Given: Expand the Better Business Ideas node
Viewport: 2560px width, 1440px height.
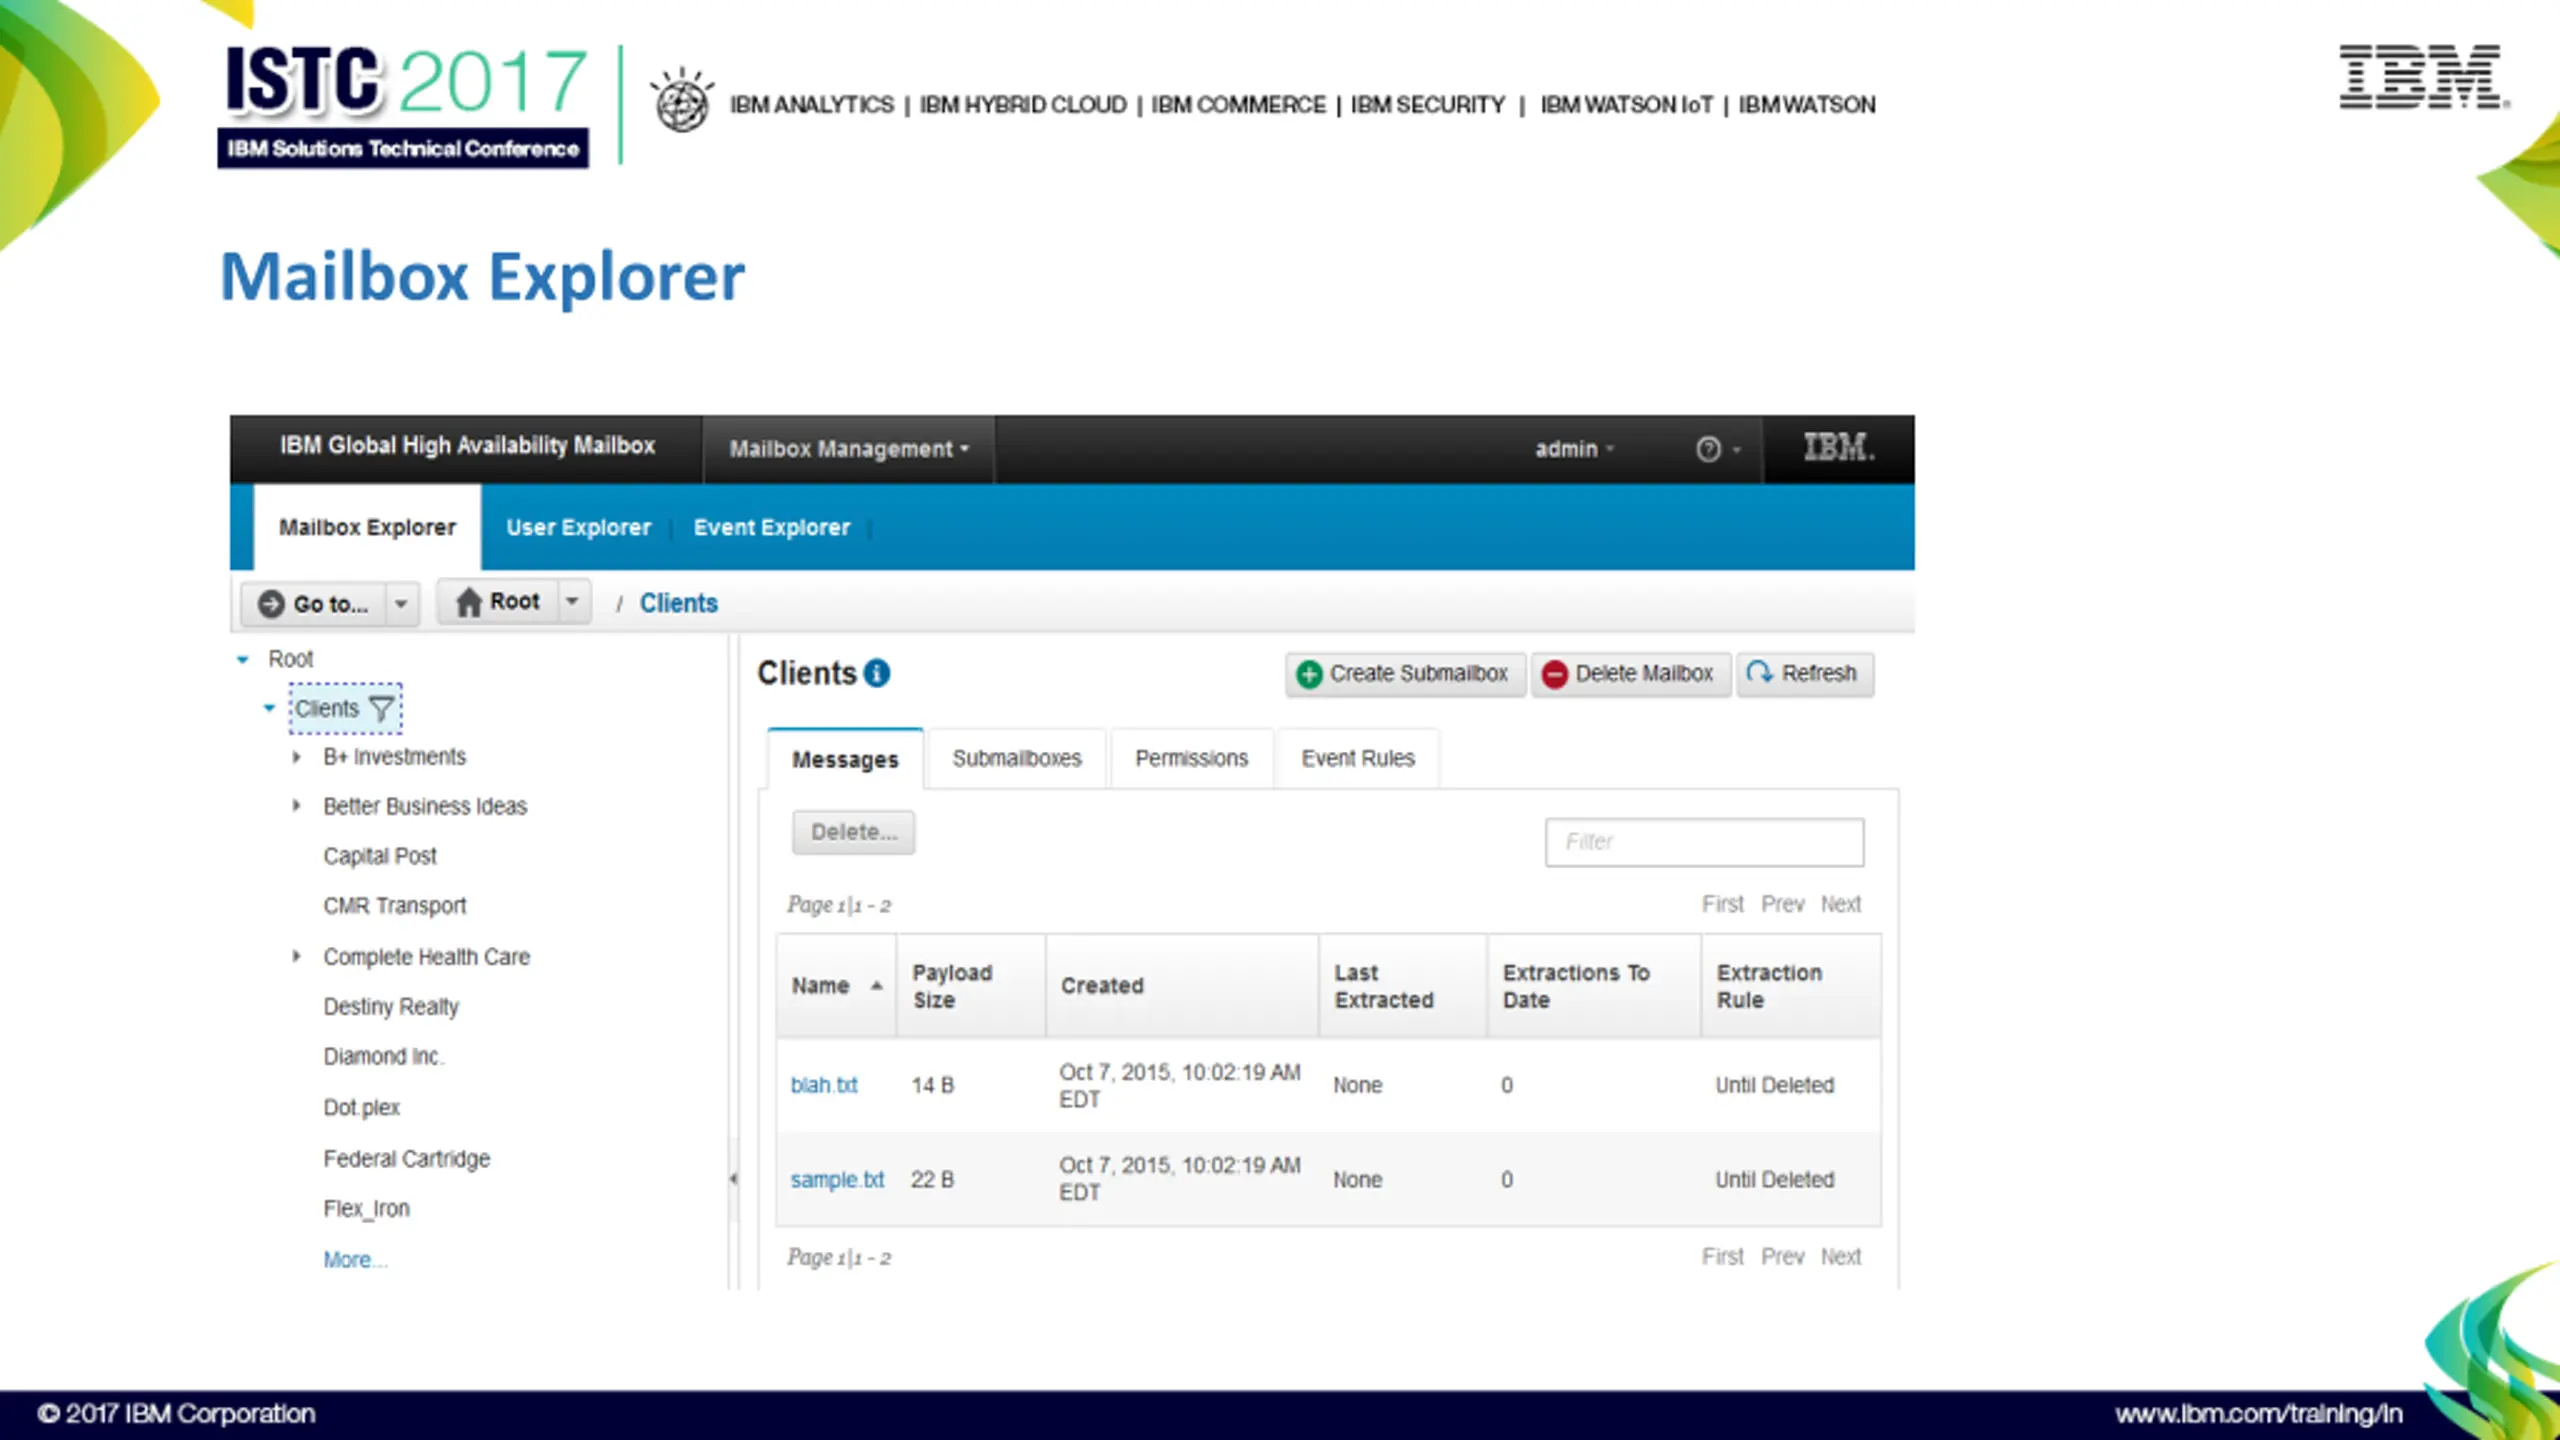Looking at the screenshot, I should (x=296, y=806).
